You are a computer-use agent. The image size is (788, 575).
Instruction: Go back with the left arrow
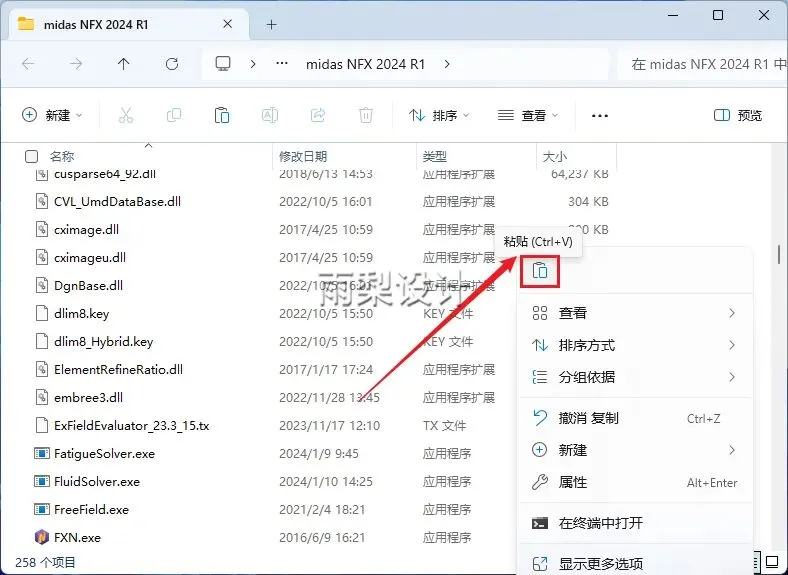point(28,64)
